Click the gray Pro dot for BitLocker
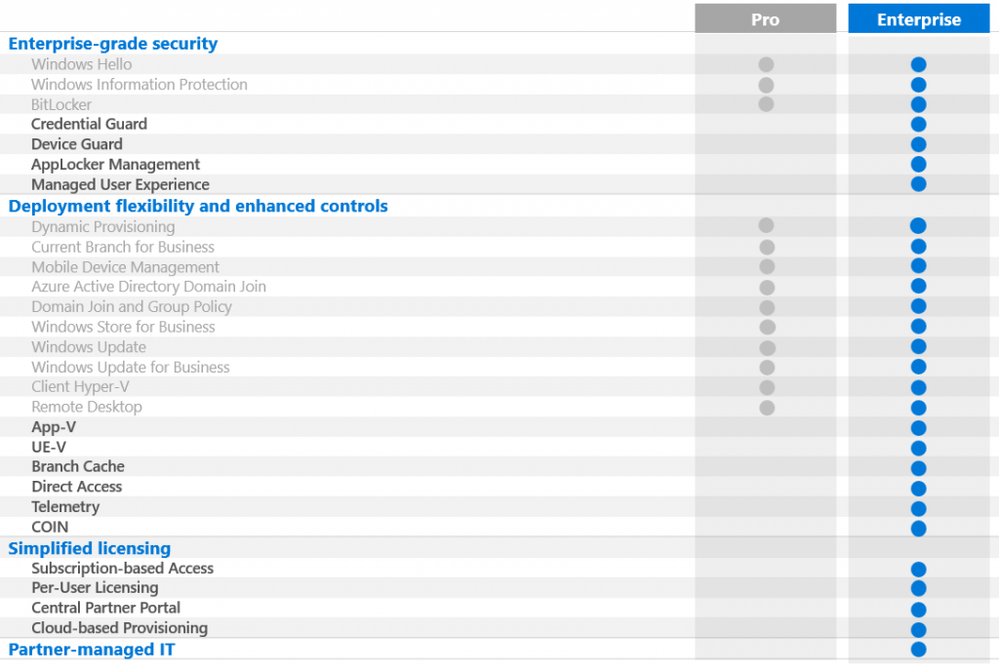This screenshot has height=668, width=999. pyautogui.click(x=766, y=104)
